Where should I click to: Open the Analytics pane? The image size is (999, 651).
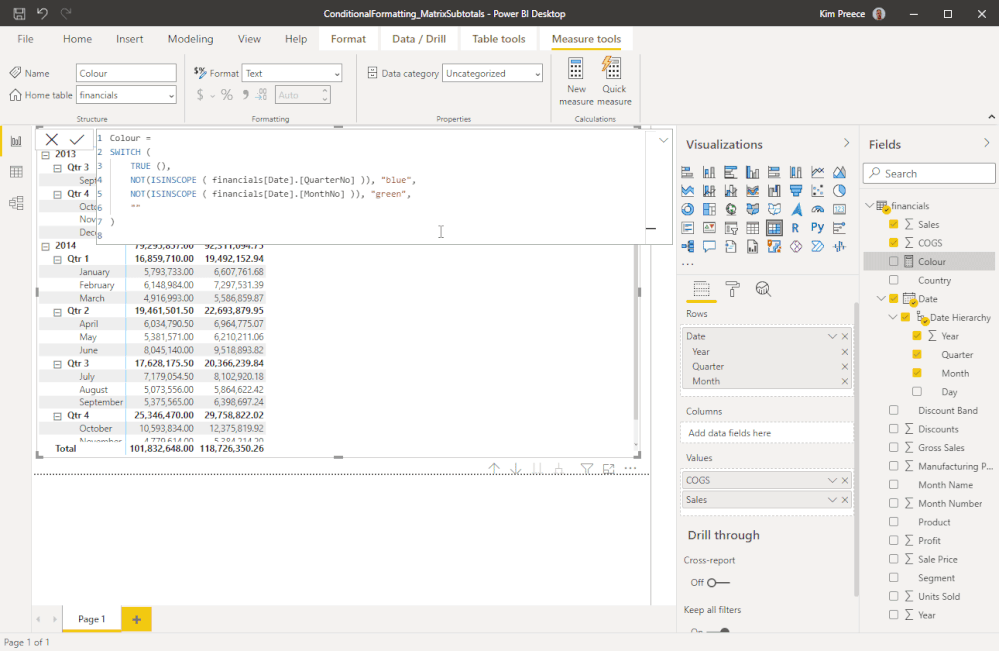(x=763, y=289)
